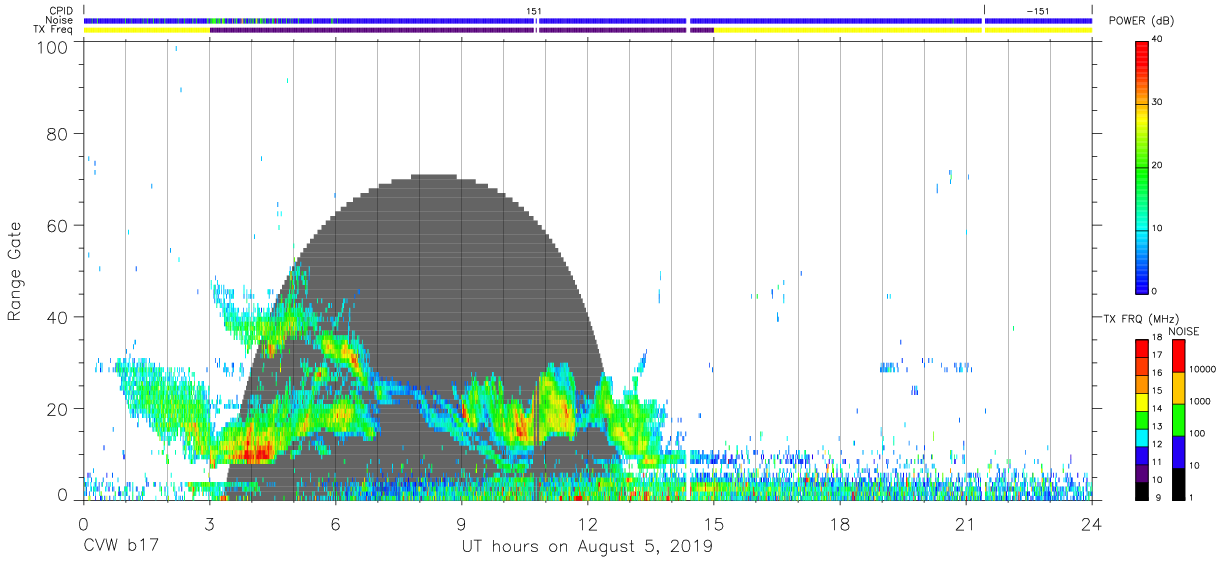The width and height of the screenshot is (1228, 567).
Task: Click the 20 tick on the power scale
Action: [1157, 165]
